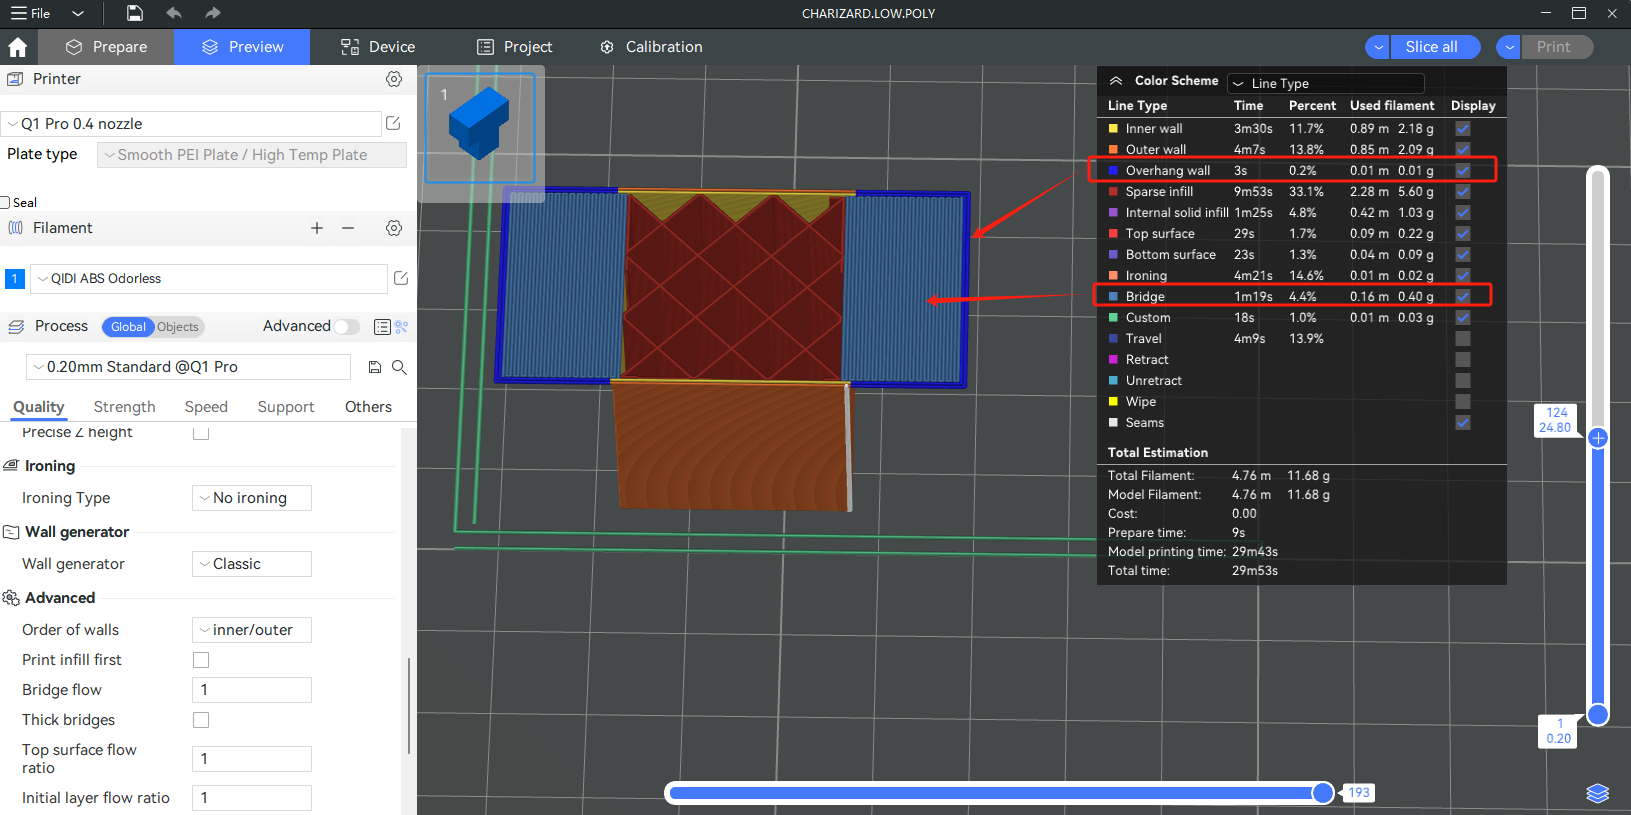Open the Order of walls dropdown
This screenshot has width=1631, height=815.
tap(251, 630)
